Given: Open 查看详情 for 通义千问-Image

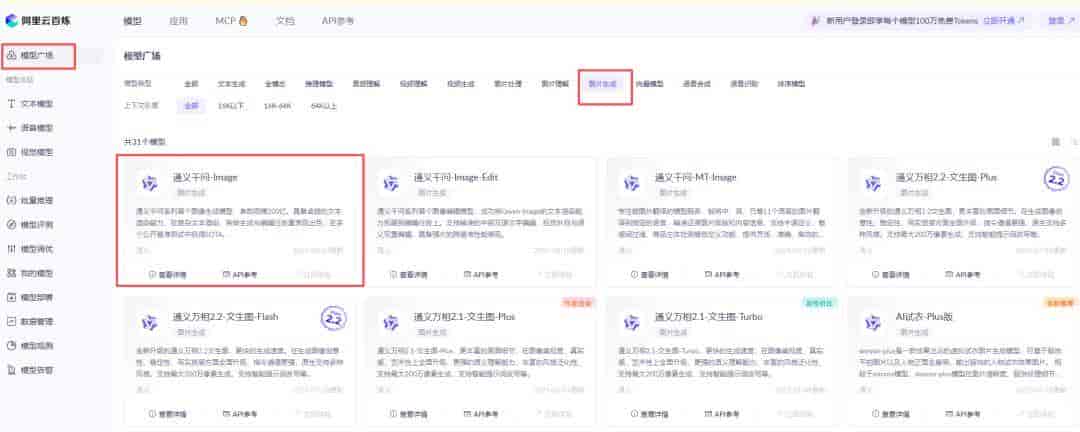Looking at the screenshot, I should (x=167, y=274).
